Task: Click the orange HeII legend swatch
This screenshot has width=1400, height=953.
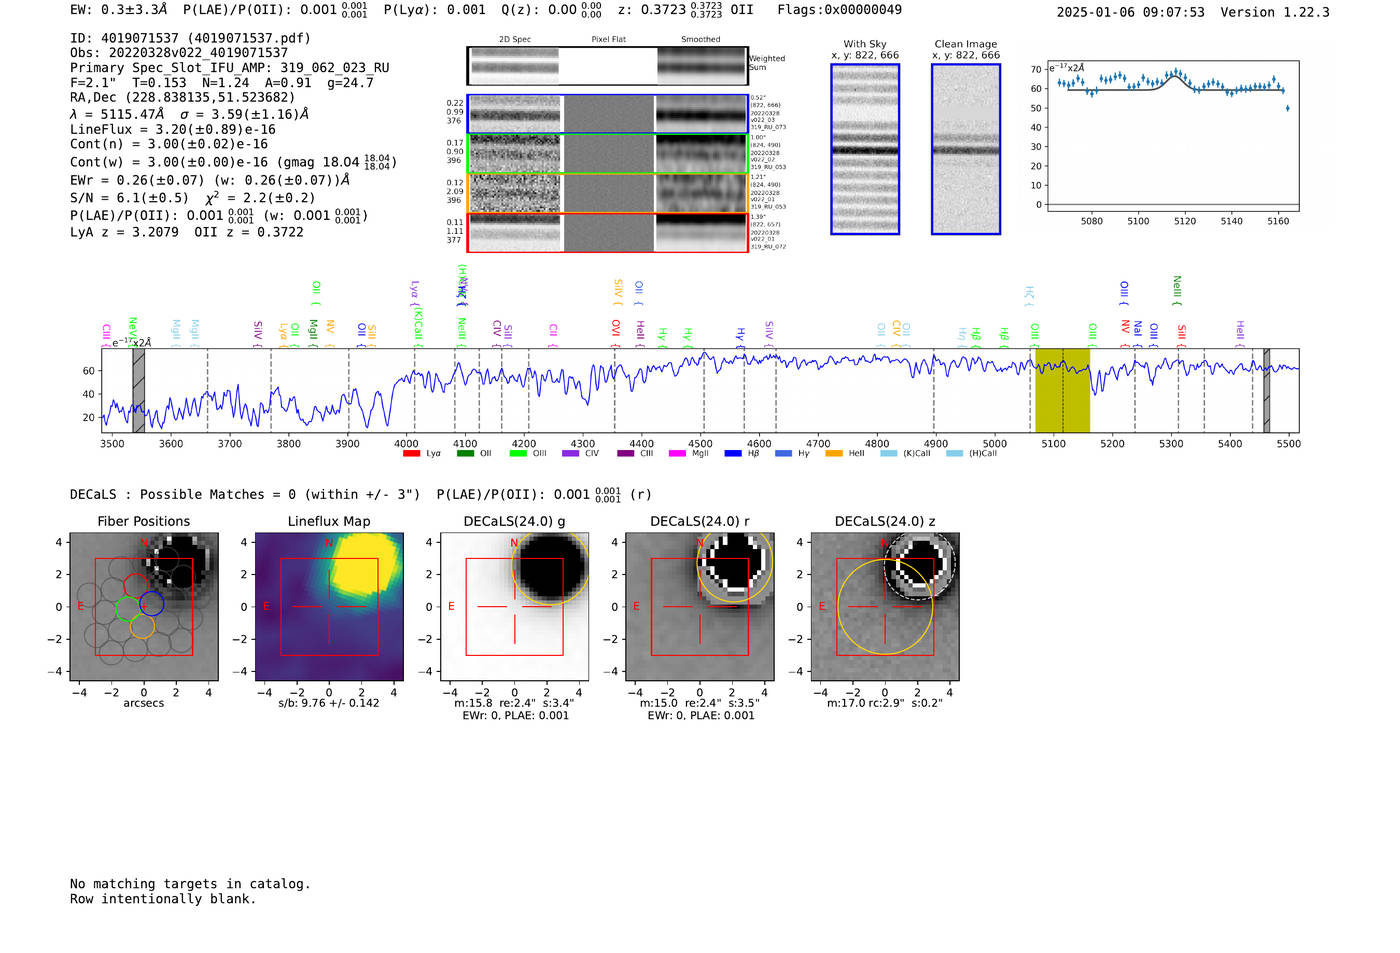Action: click(834, 454)
